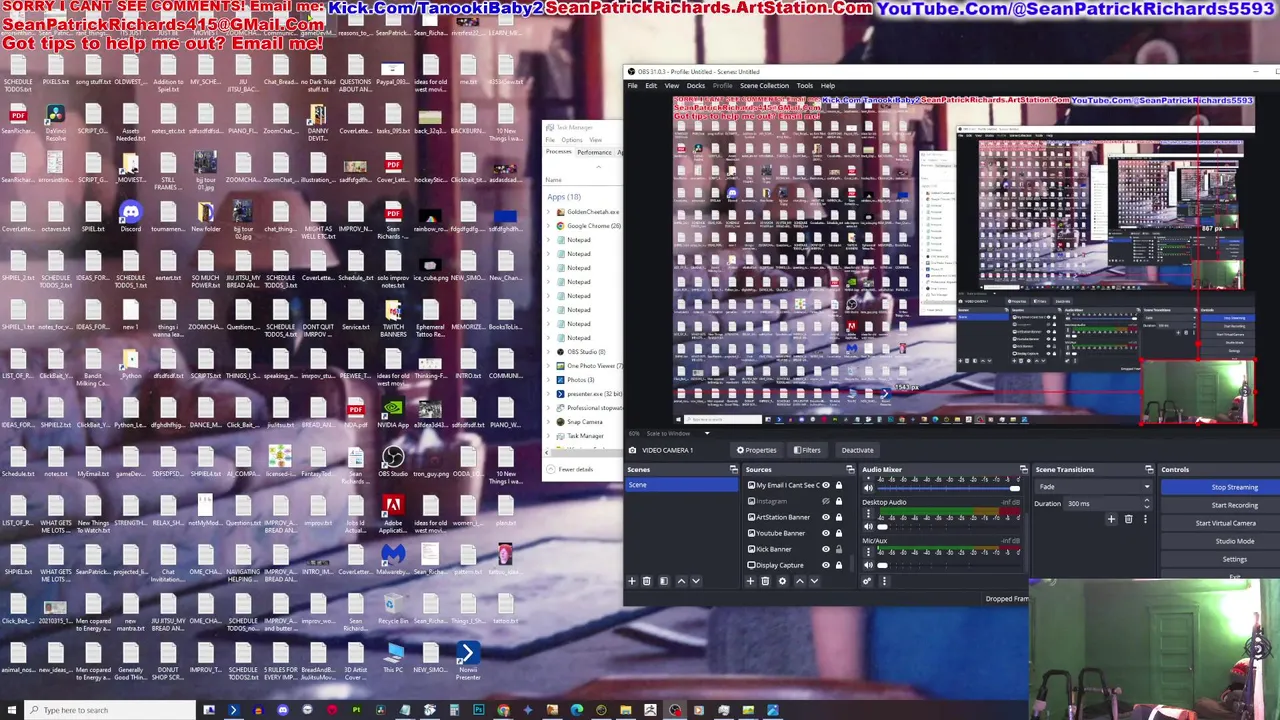Hide the Display Capture source
1280x720 pixels.
(x=826, y=565)
